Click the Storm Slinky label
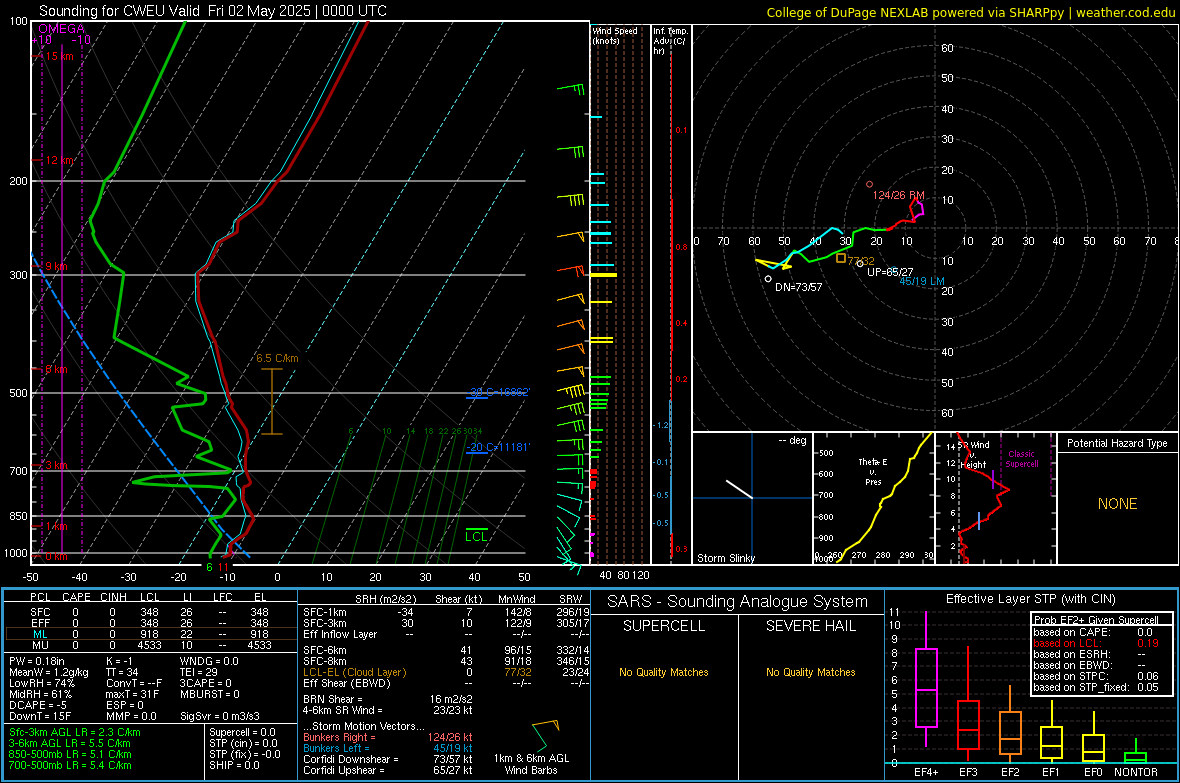The height and width of the screenshot is (783, 1180). tap(725, 558)
